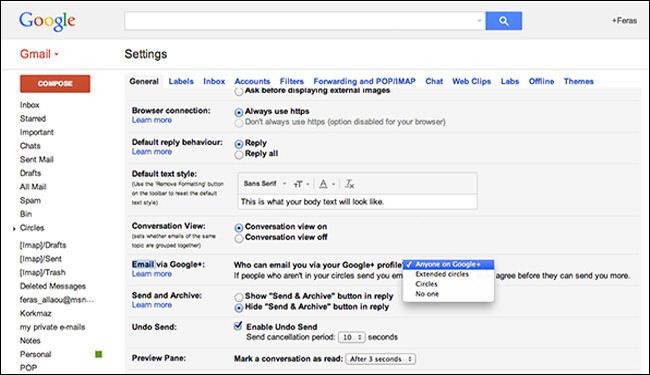The width and height of the screenshot is (650, 375).
Task: Turn Conversation view off
Action: (239, 238)
